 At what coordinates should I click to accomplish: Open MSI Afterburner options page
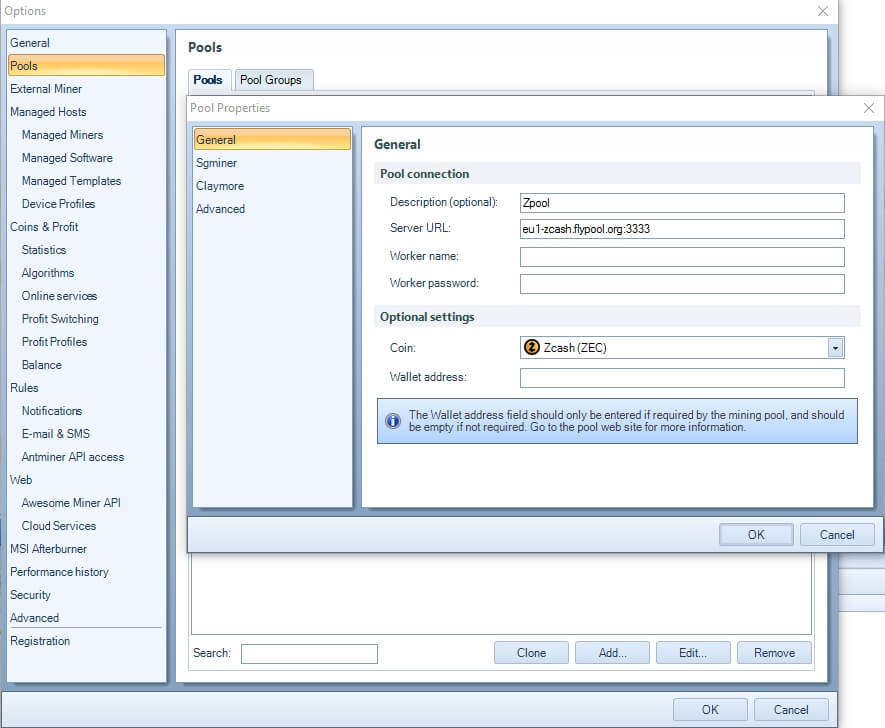[x=49, y=549]
